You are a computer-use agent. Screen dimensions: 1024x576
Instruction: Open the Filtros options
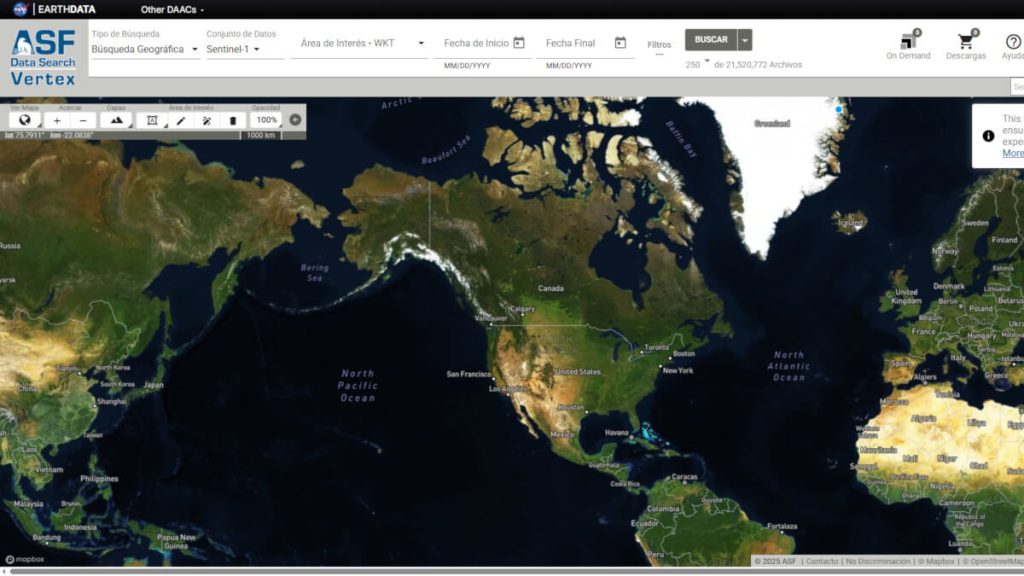point(659,47)
